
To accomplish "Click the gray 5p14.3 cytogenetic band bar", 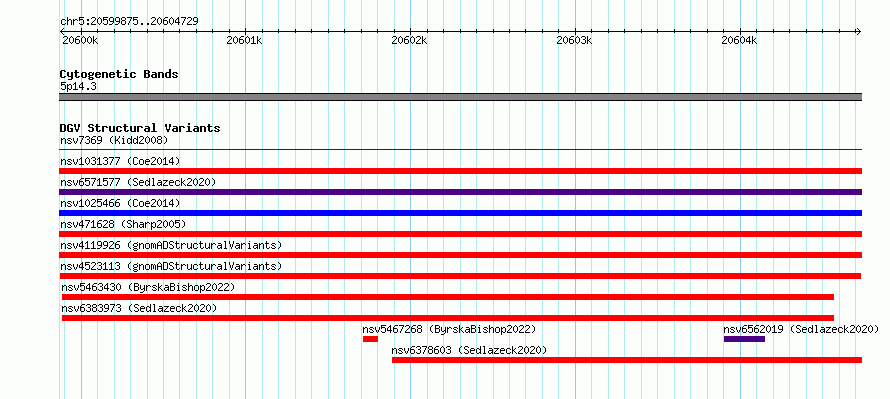I will (460, 96).
